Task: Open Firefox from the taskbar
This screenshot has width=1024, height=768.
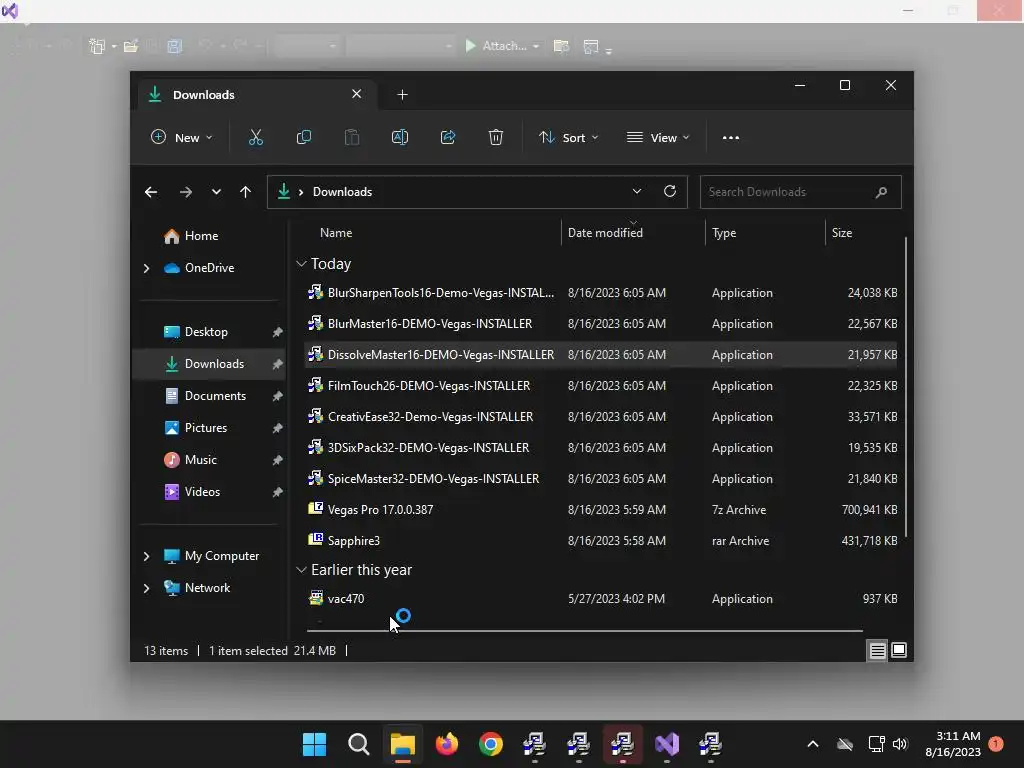Action: click(447, 744)
